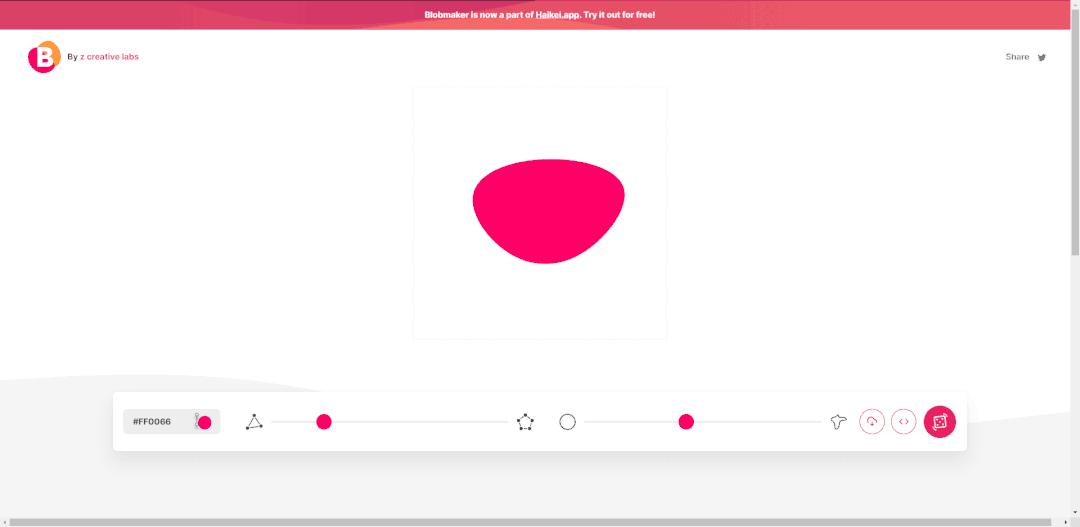The width and height of the screenshot is (1080, 527).
Task: Click the complexity slider handle
Action: pyautogui.click(x=324, y=422)
